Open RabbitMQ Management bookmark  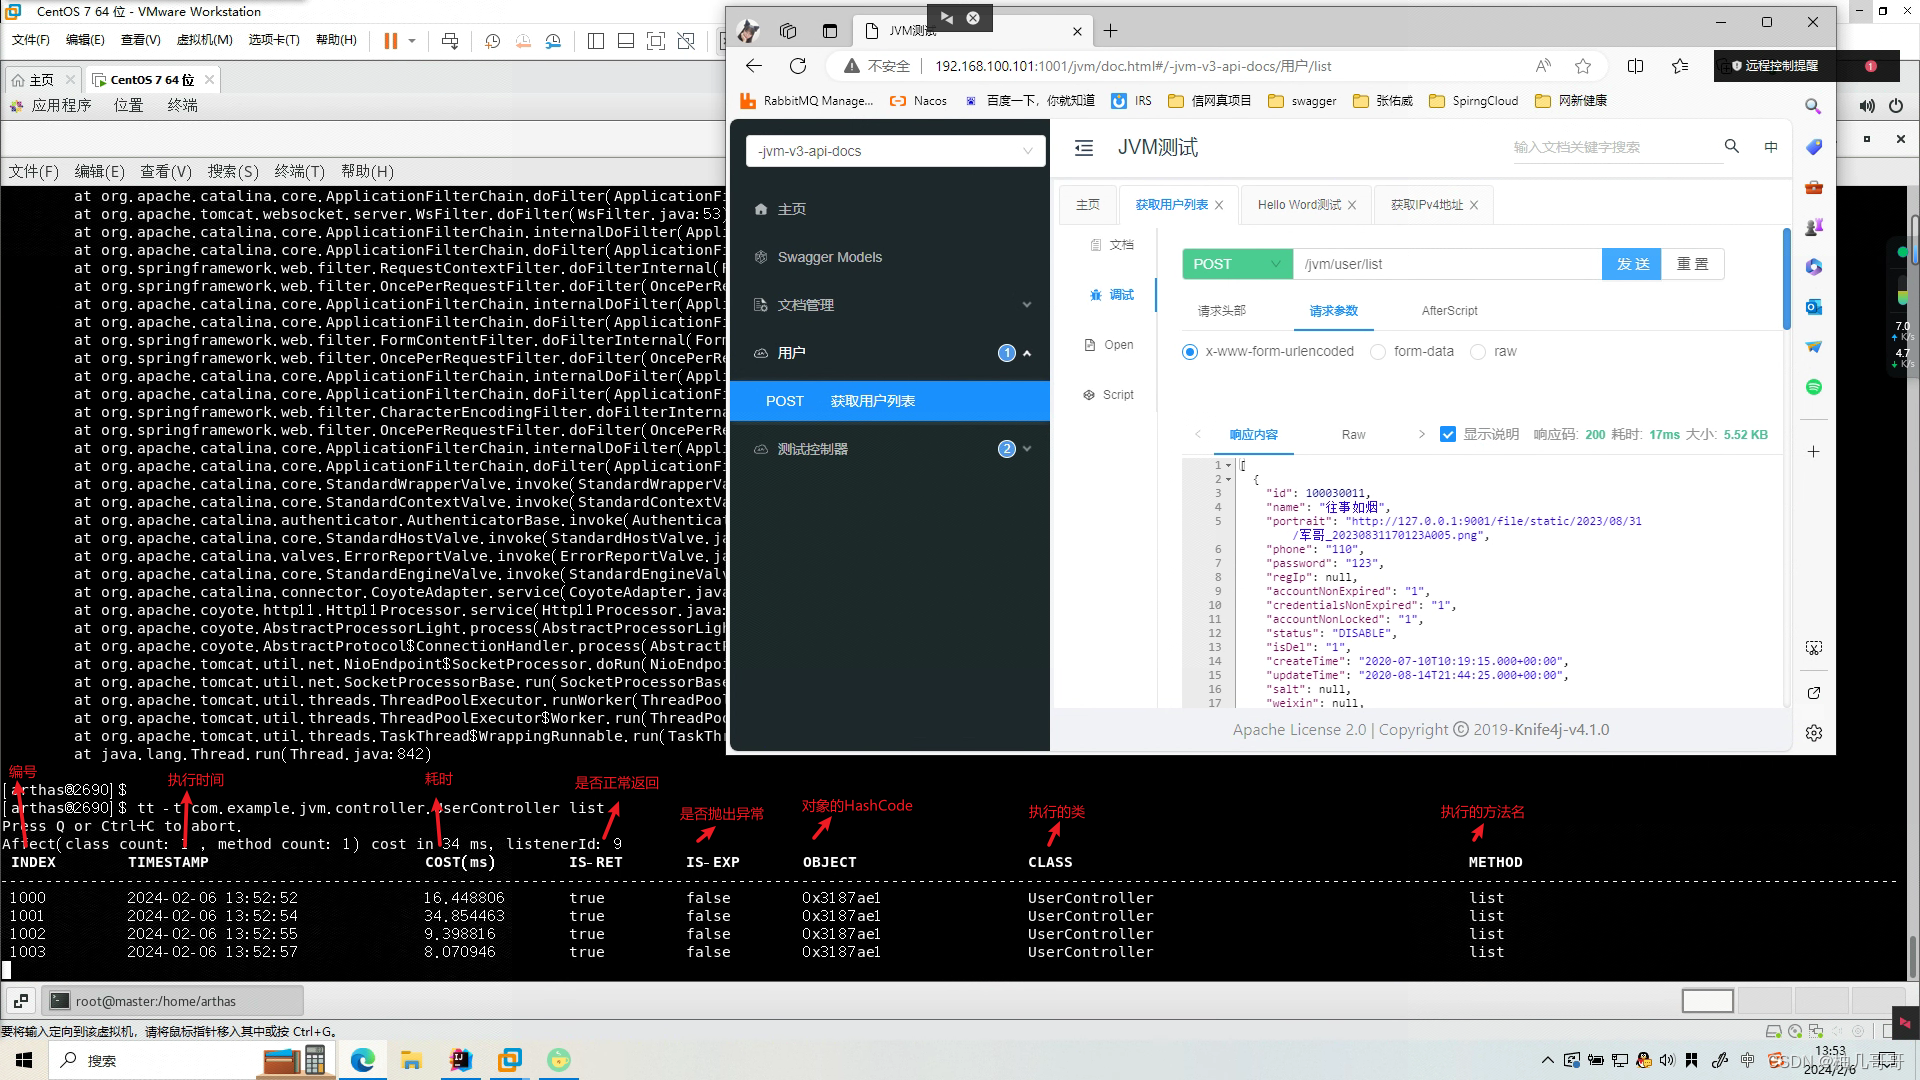(806, 101)
